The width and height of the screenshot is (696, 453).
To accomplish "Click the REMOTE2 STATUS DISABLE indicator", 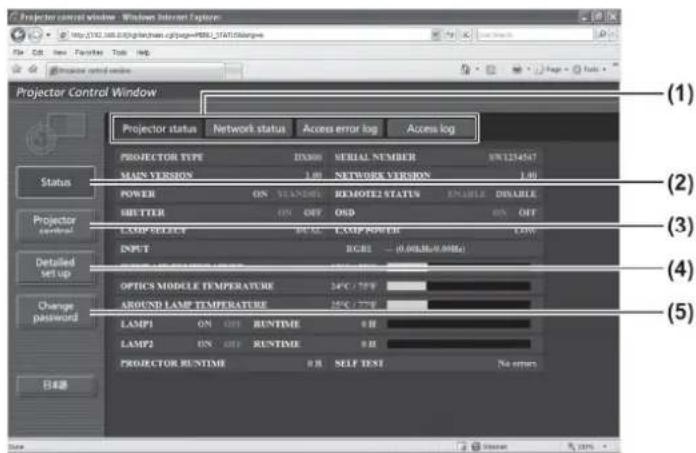I will click(x=516, y=194).
